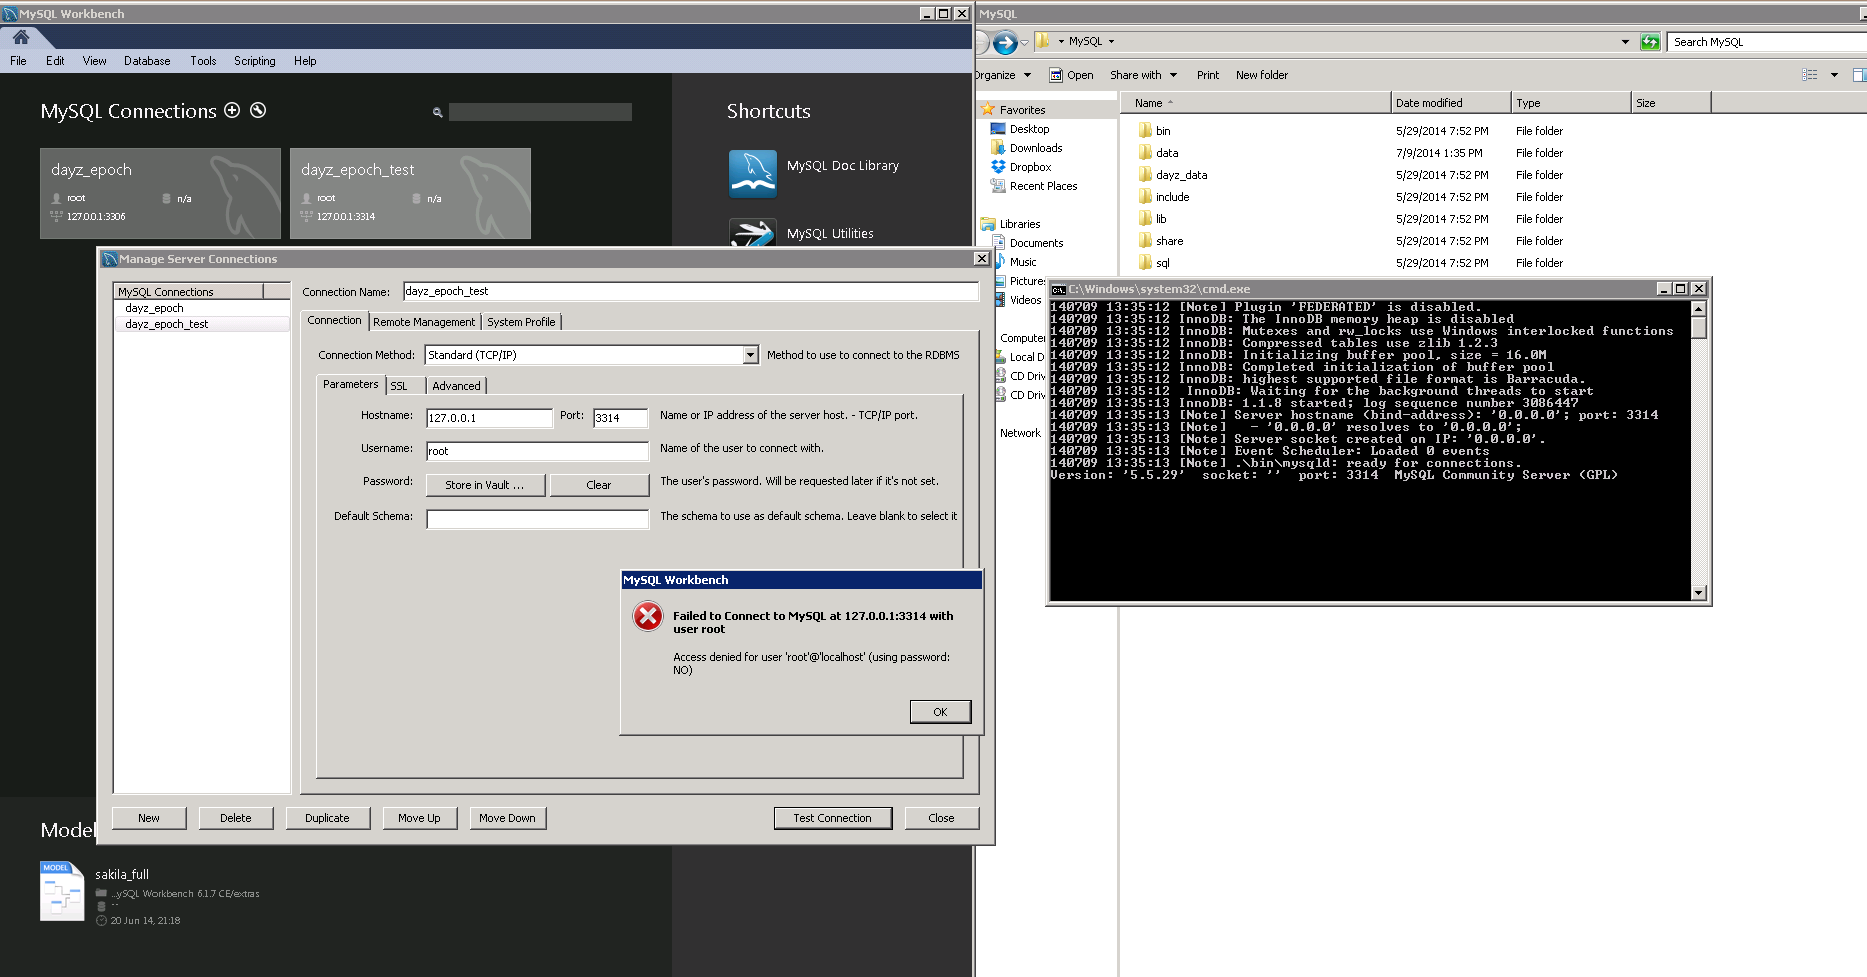The image size is (1867, 977).
Task: Click cmd window scrollbar down arrow
Action: pos(1698,592)
